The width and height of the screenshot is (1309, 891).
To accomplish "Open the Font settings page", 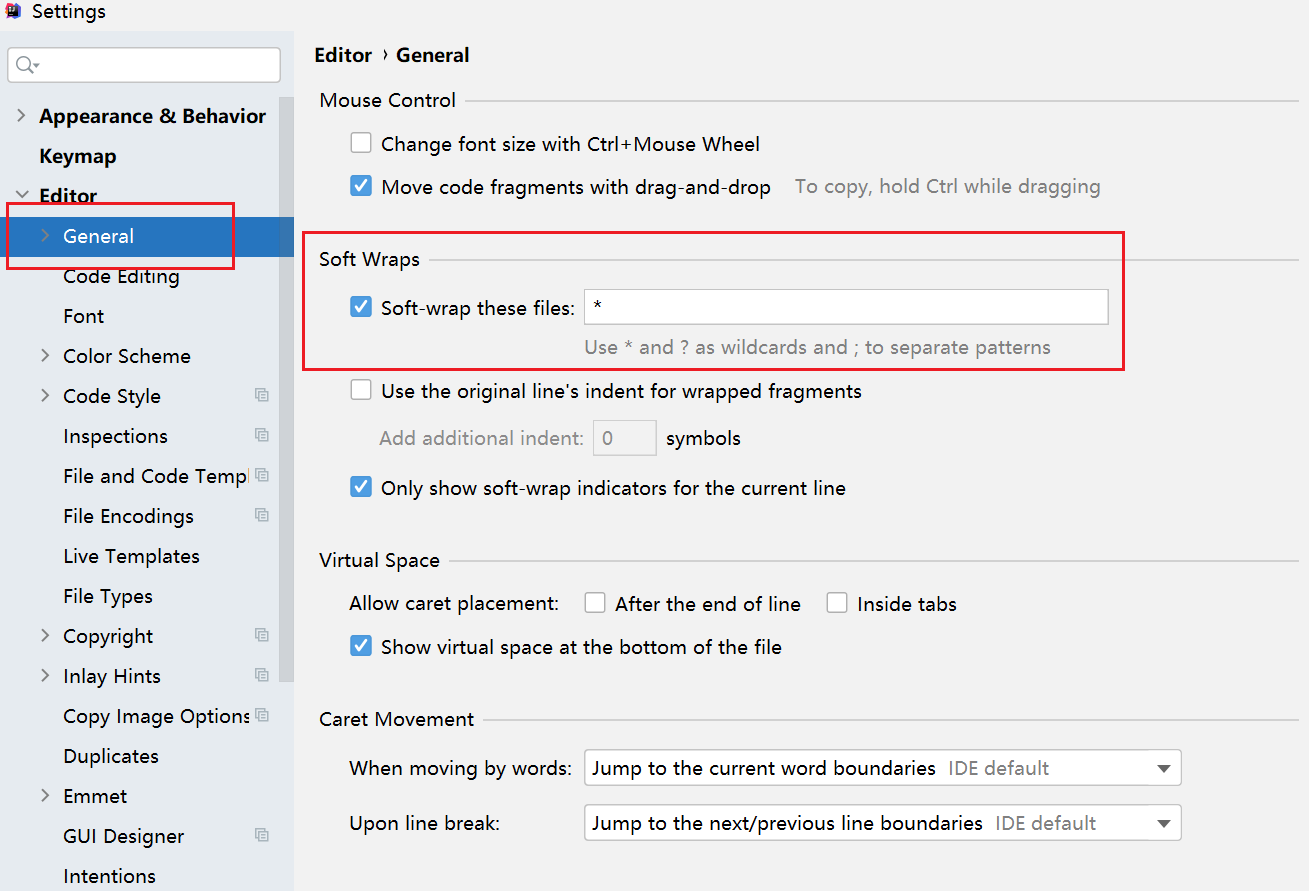I will 84,316.
